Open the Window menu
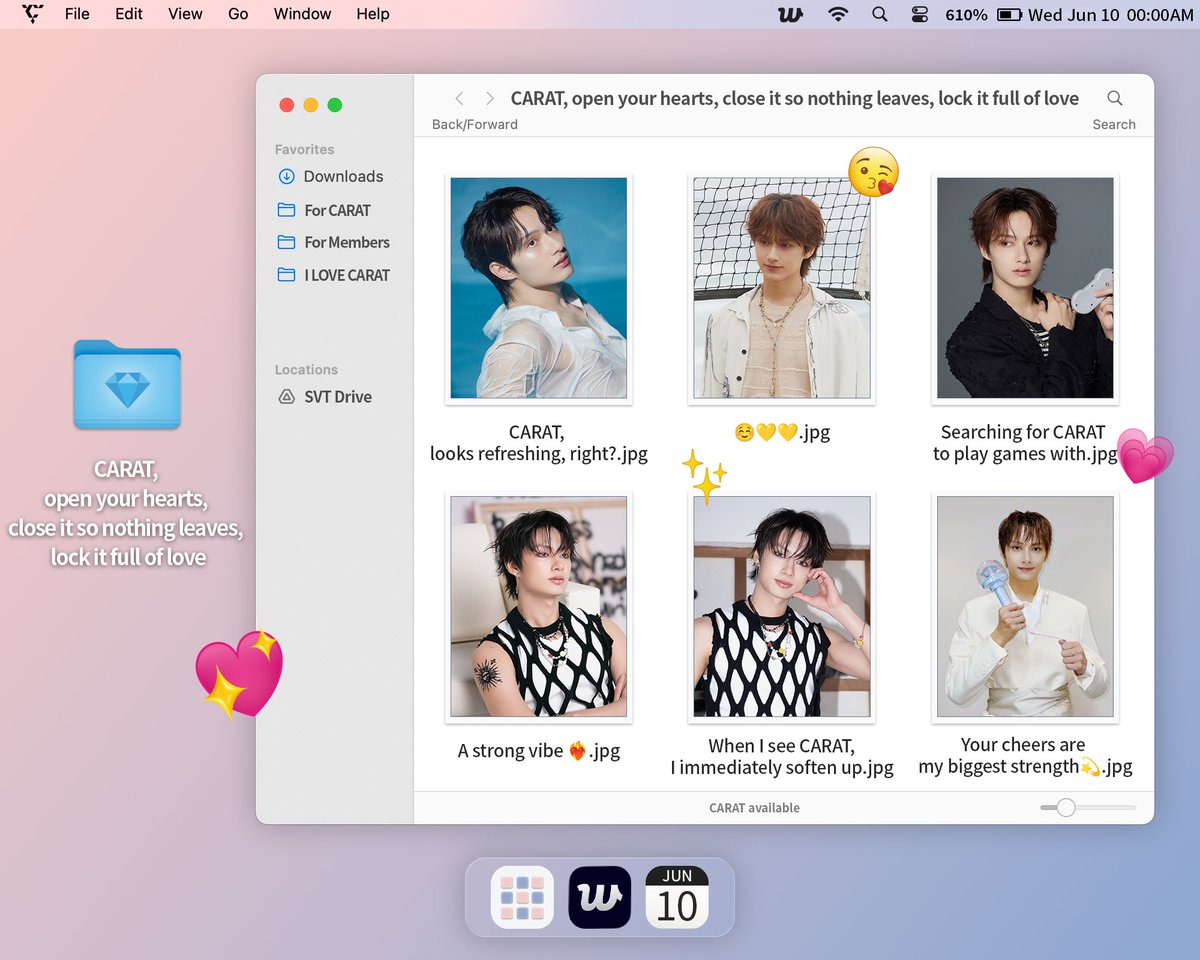The height and width of the screenshot is (960, 1200). [302, 14]
